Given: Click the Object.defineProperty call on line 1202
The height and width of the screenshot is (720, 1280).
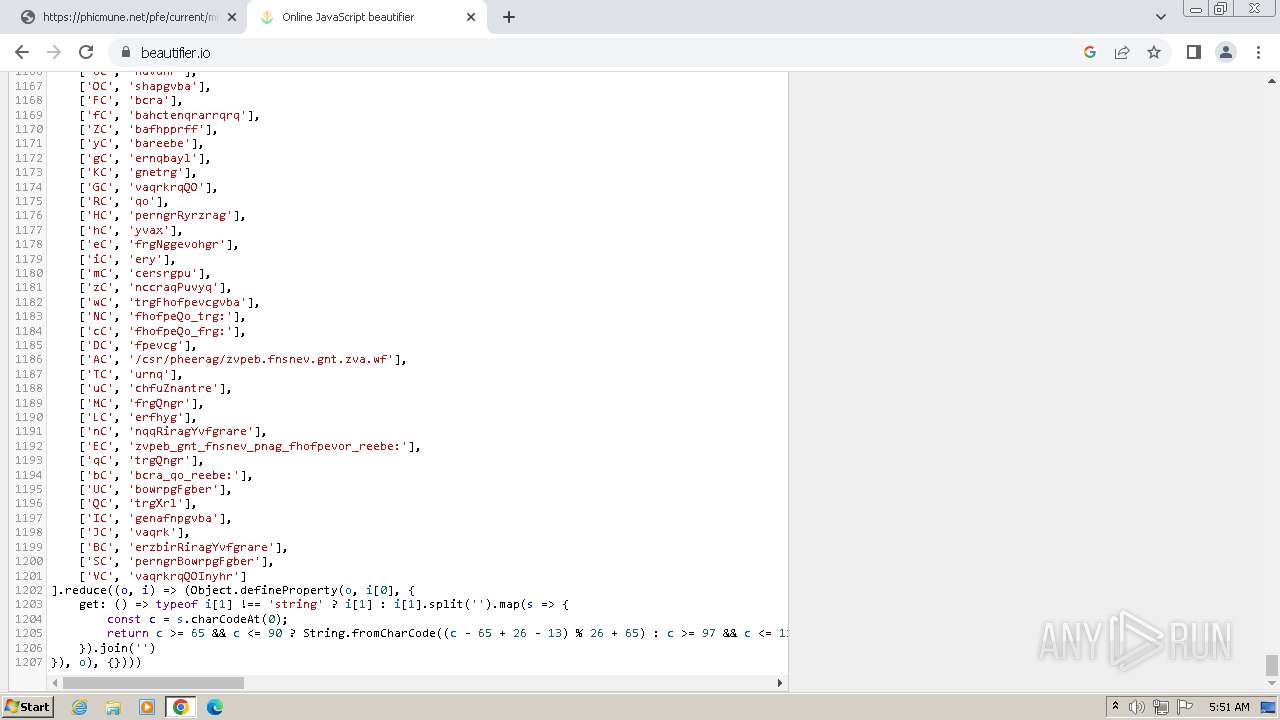Looking at the screenshot, I should 264,590.
